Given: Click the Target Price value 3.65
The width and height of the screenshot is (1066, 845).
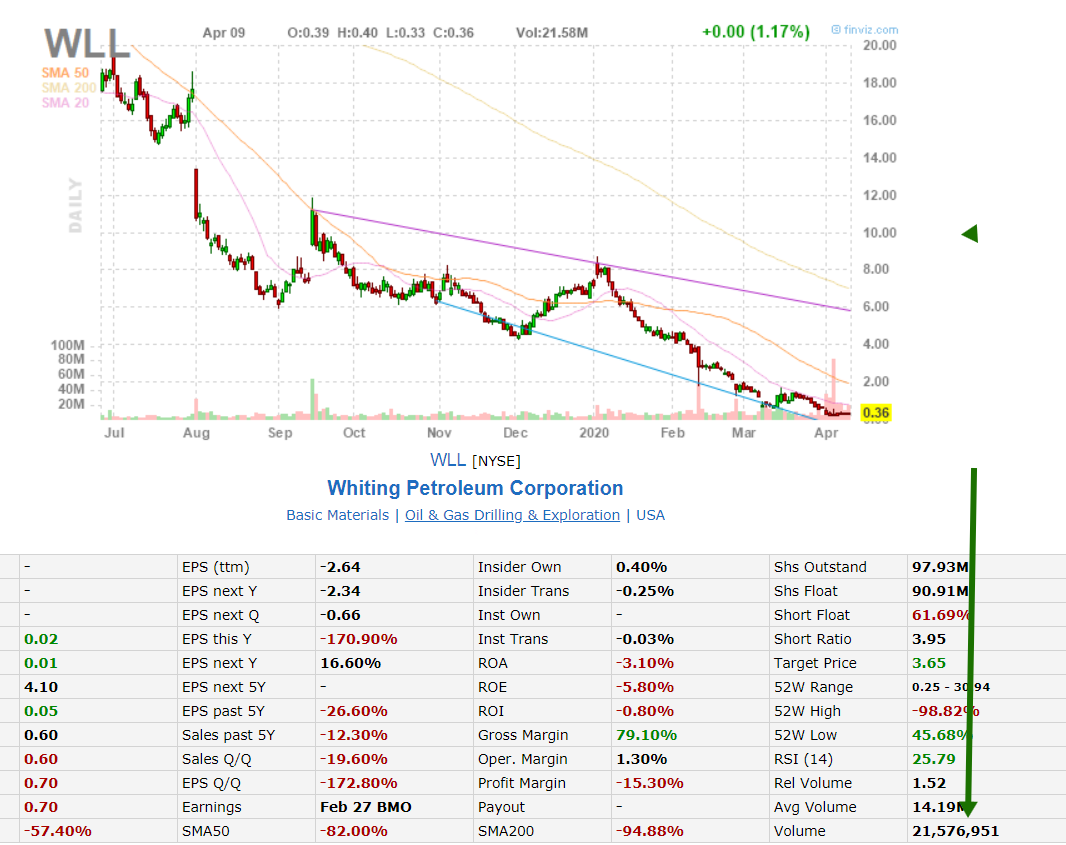Looking at the screenshot, I should click(929, 663).
